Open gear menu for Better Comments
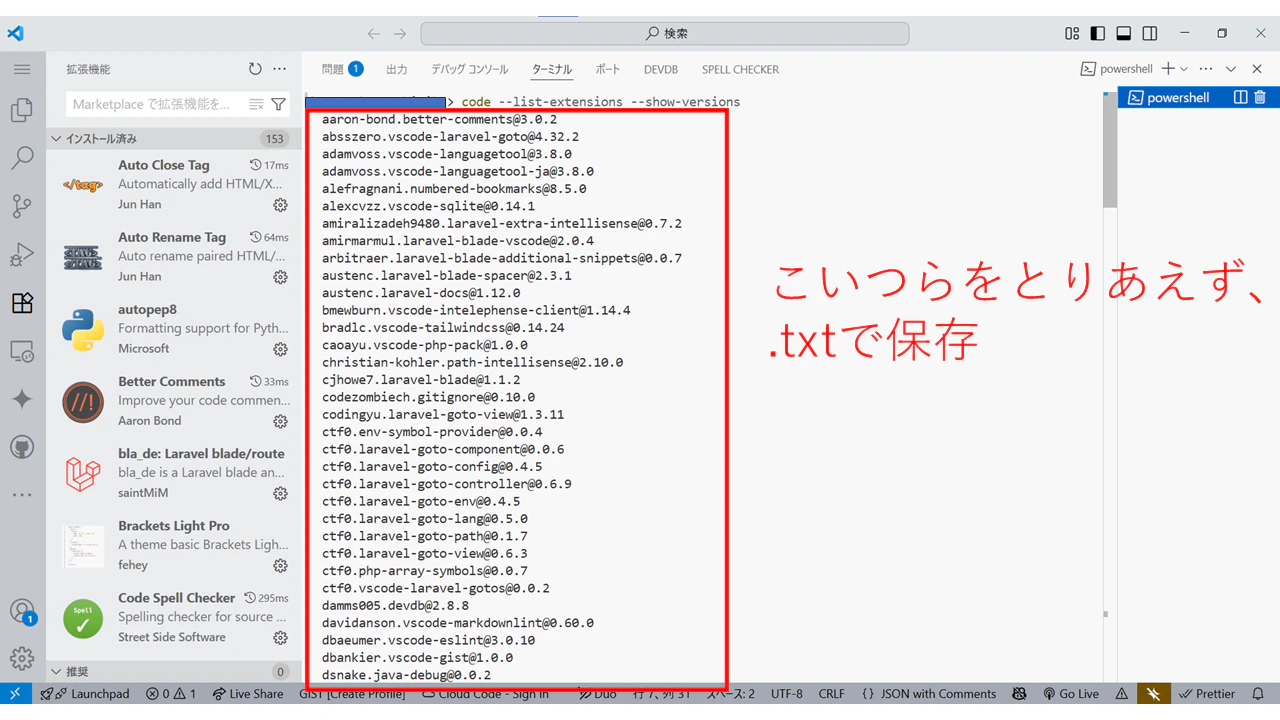Screen dimensions: 1280x720 click(x=281, y=421)
